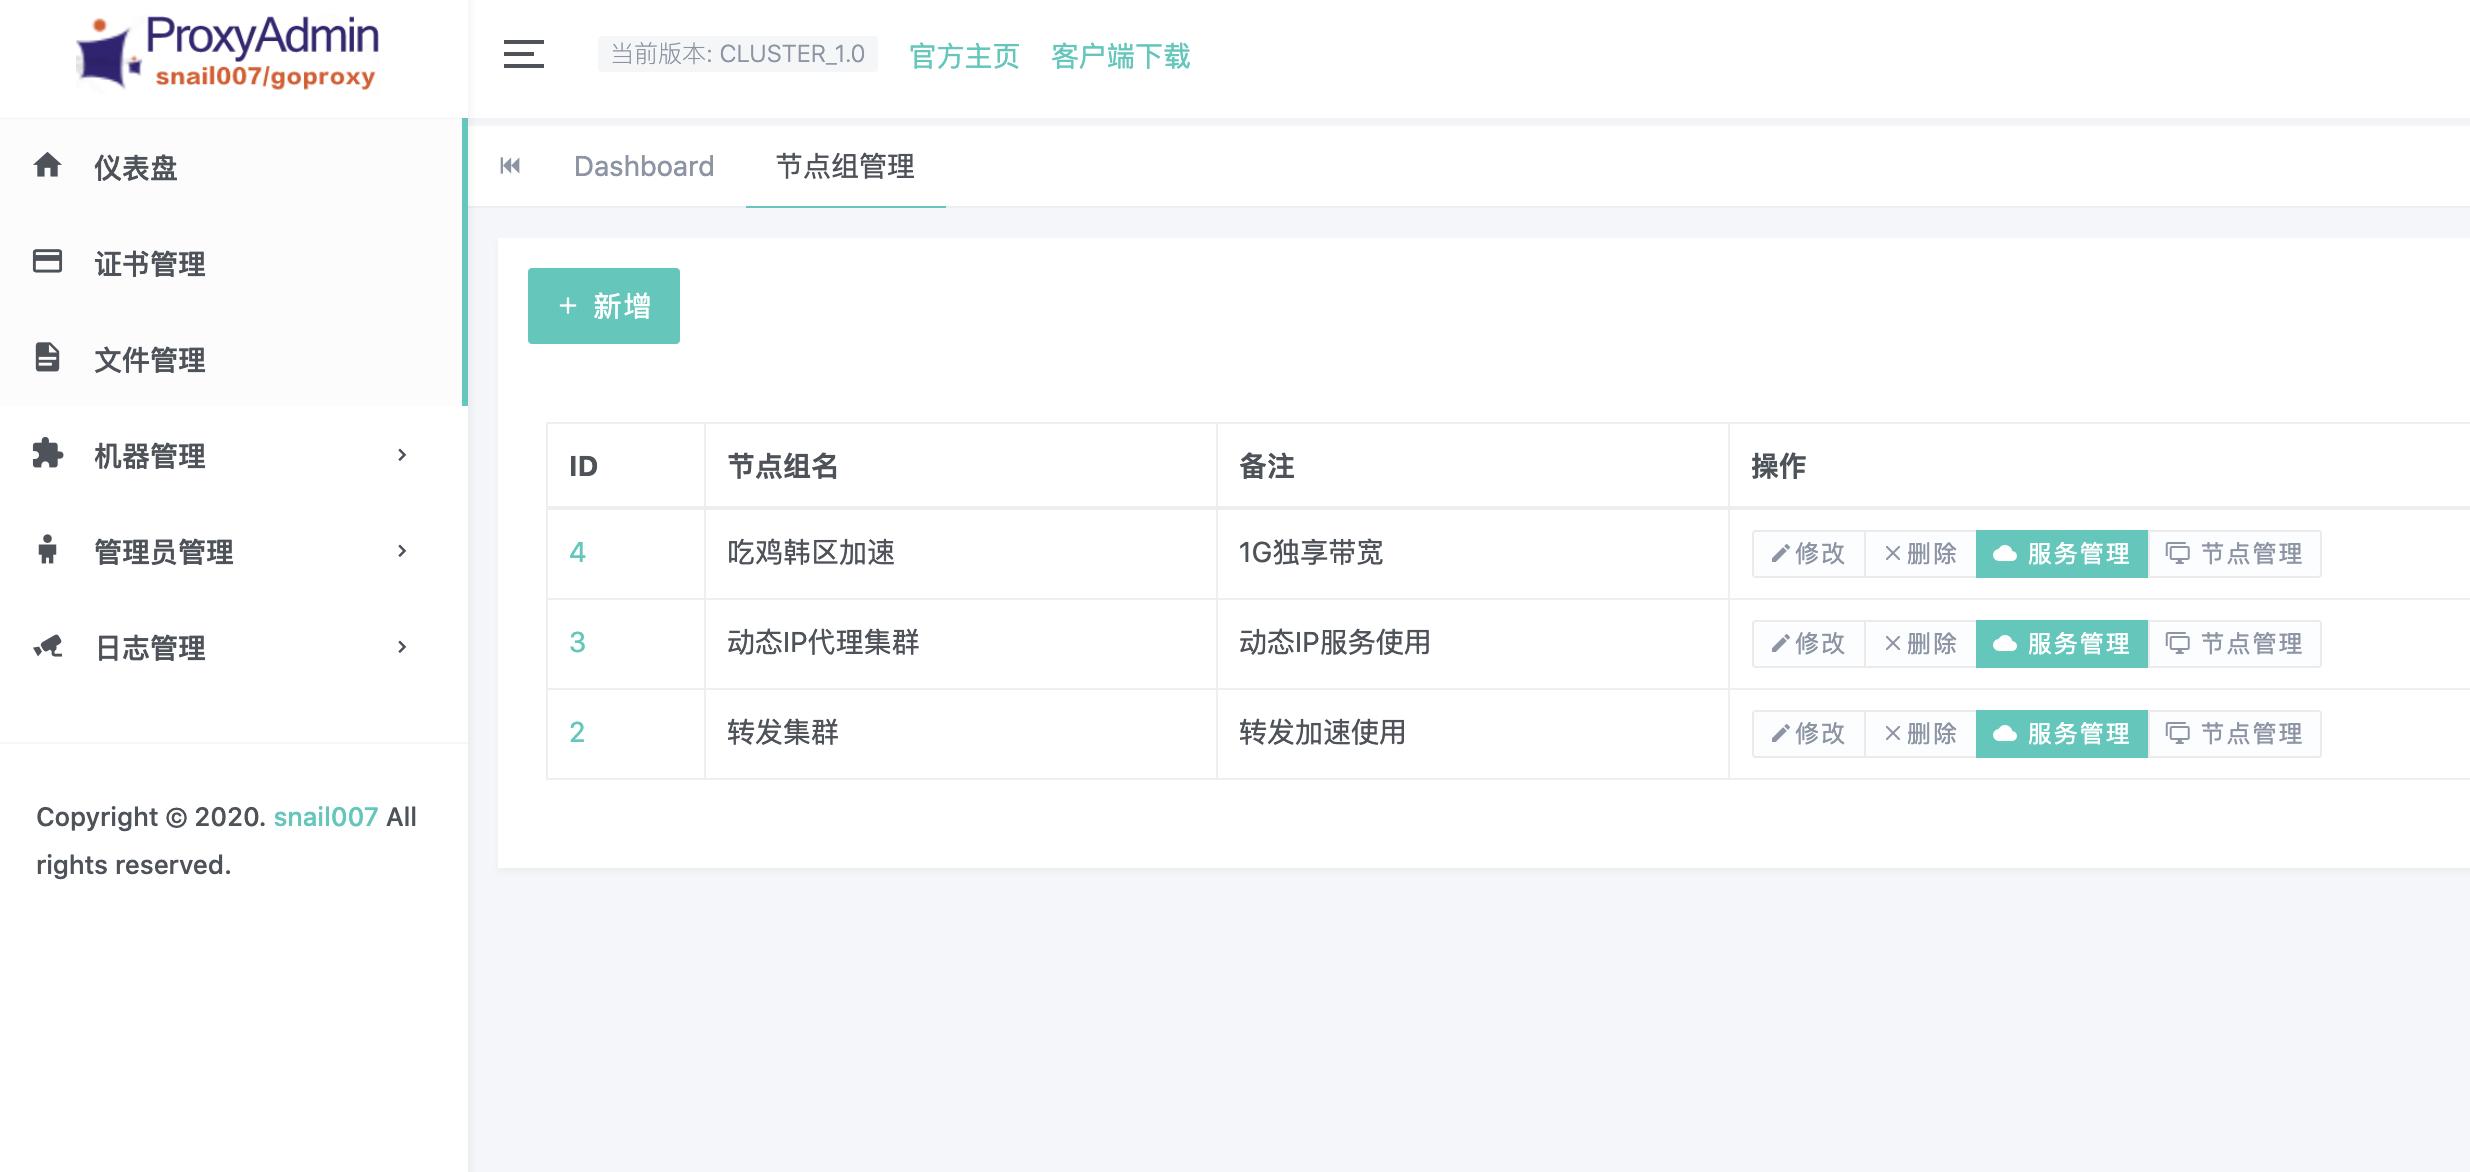Open the 客户端下载 link

click(1120, 56)
